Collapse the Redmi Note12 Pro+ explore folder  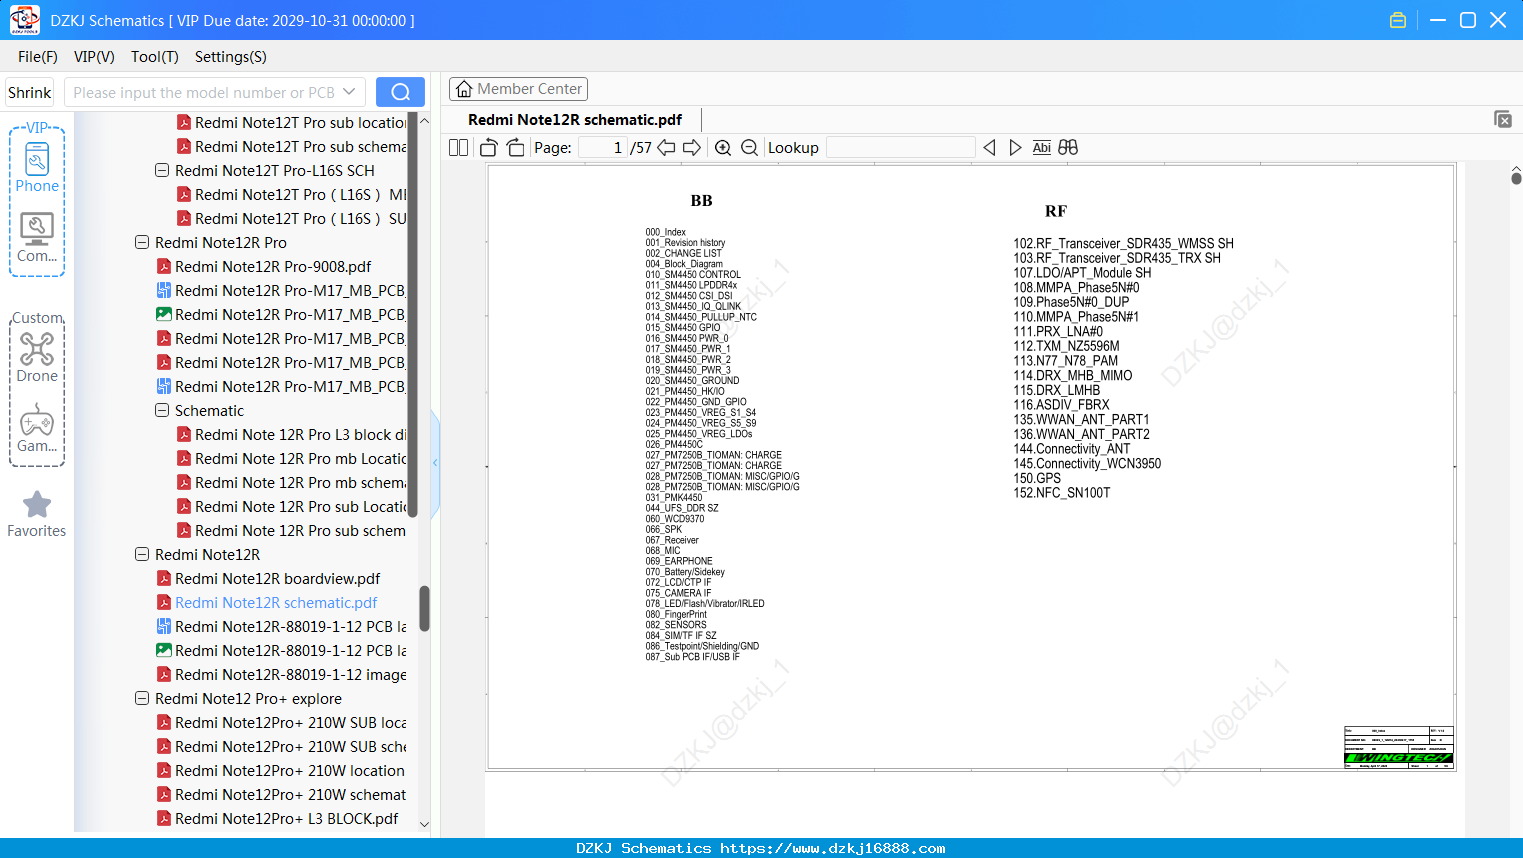tap(142, 699)
